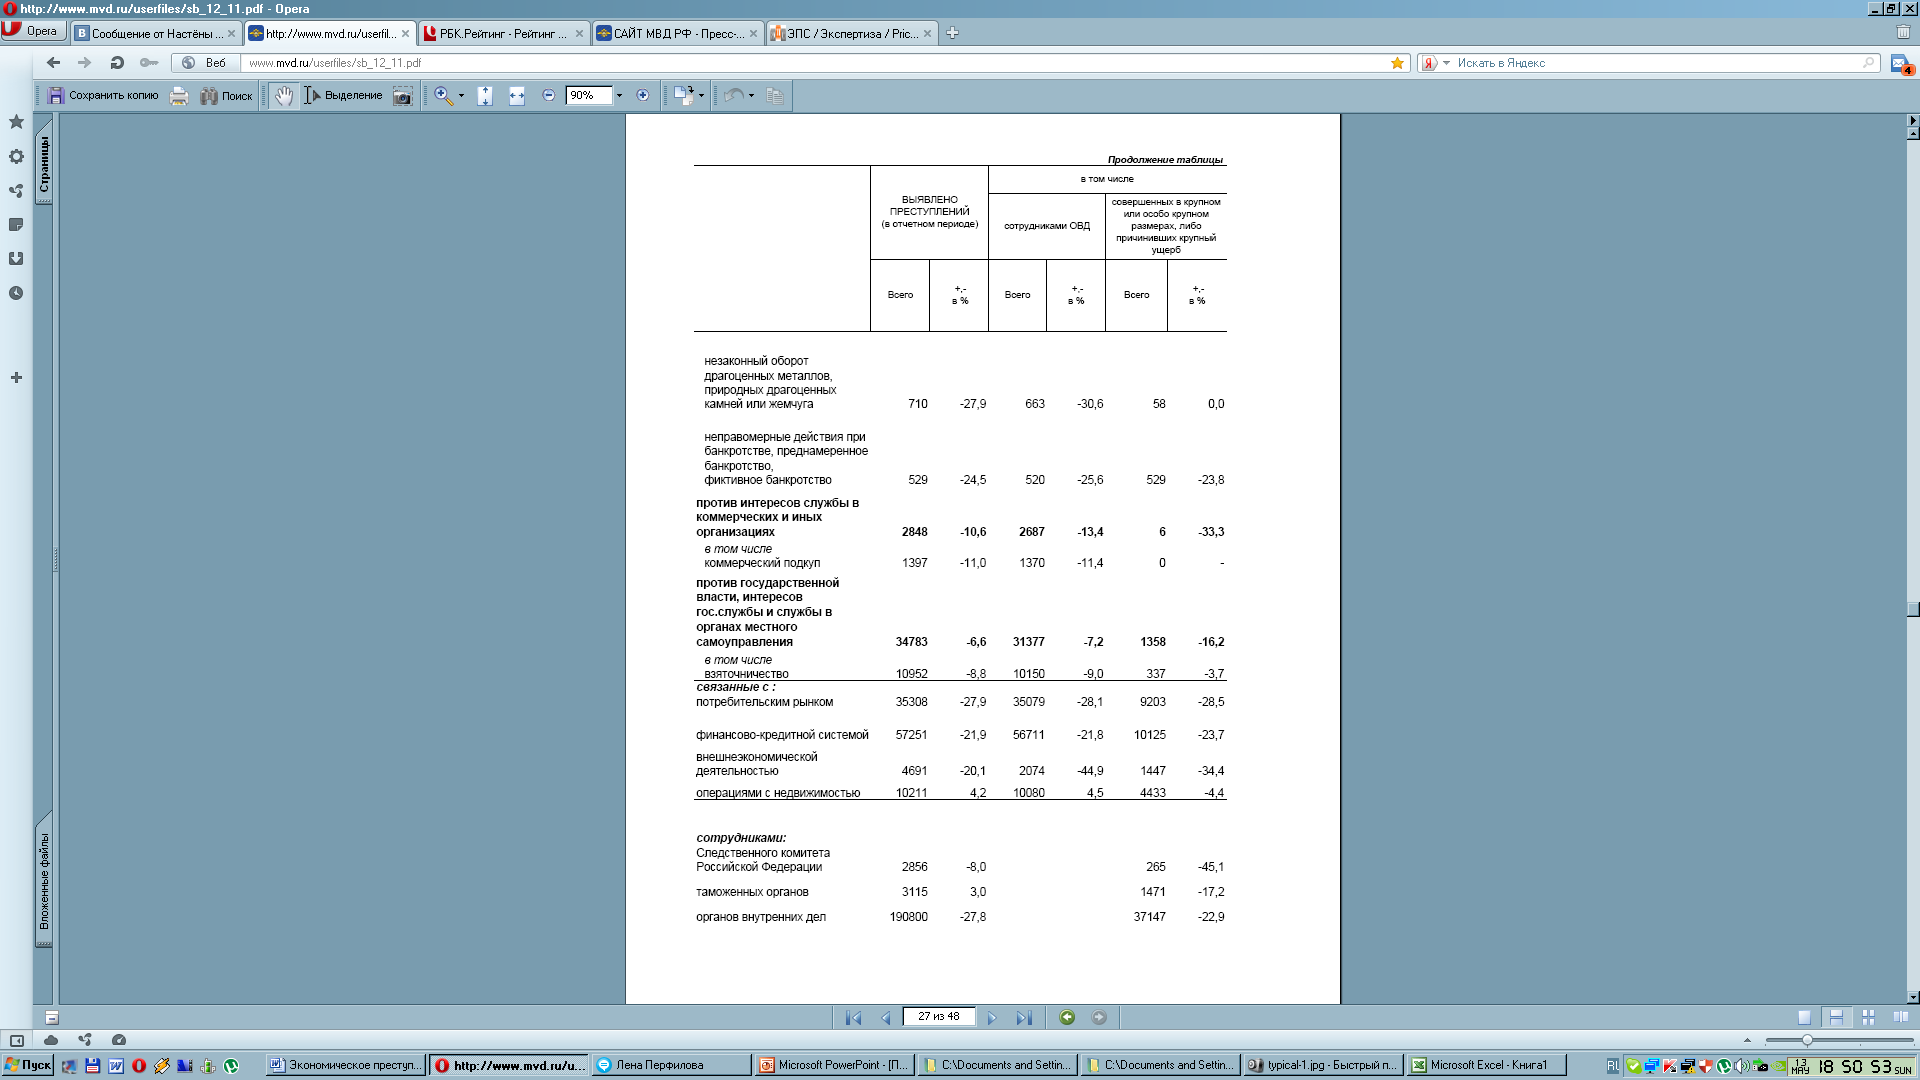This screenshot has height=1080, width=1920.
Task: Switch to 'ЭПС / Экспертиза' tab
Action: point(851,33)
